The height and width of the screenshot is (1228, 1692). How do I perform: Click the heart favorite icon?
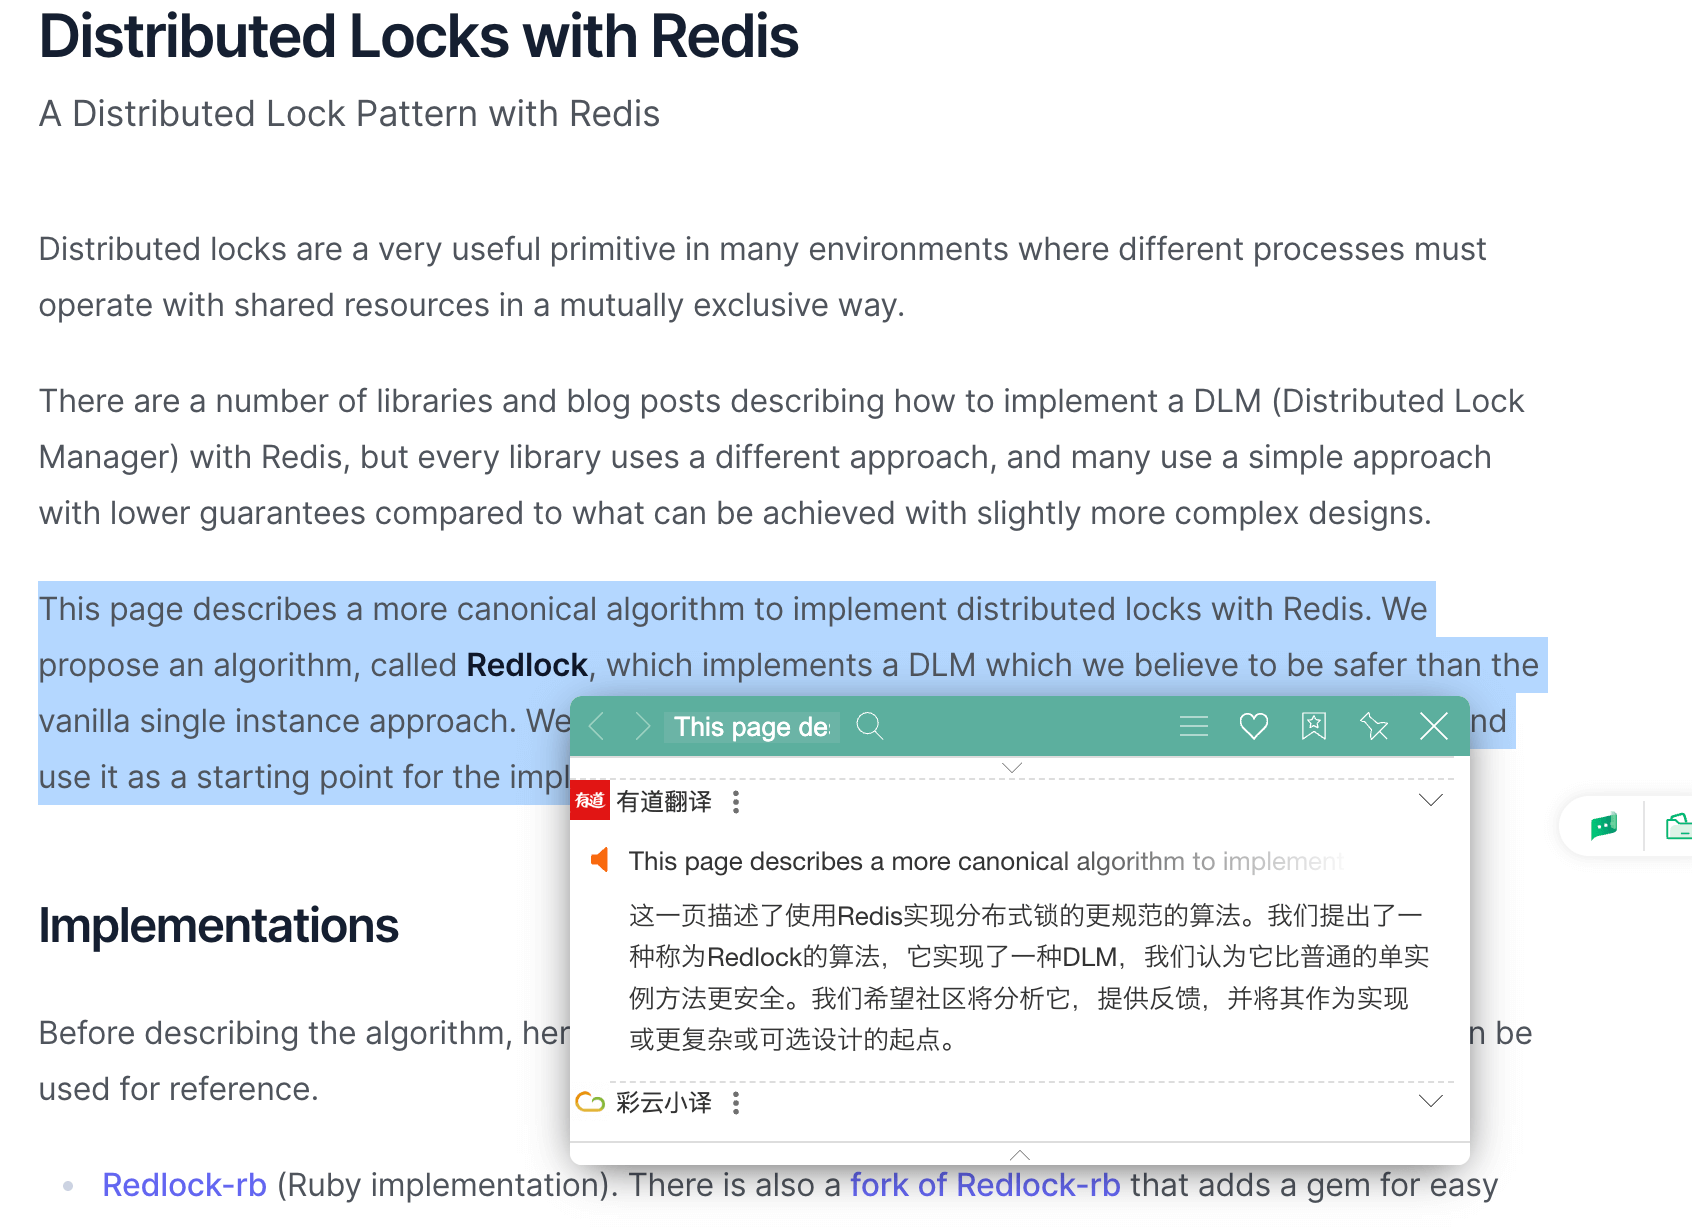tap(1253, 726)
